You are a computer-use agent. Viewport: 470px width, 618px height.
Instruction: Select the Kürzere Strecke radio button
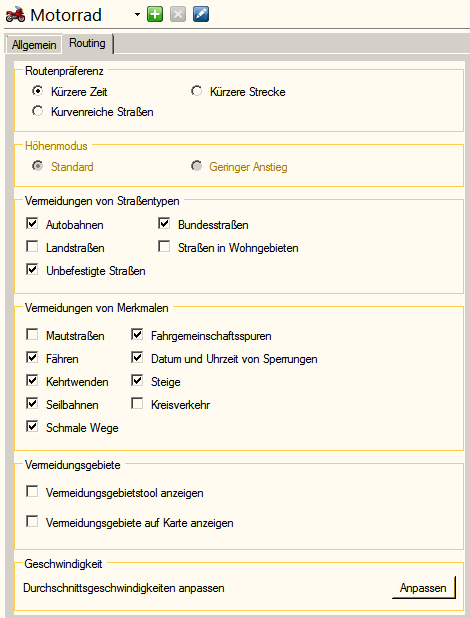(196, 91)
